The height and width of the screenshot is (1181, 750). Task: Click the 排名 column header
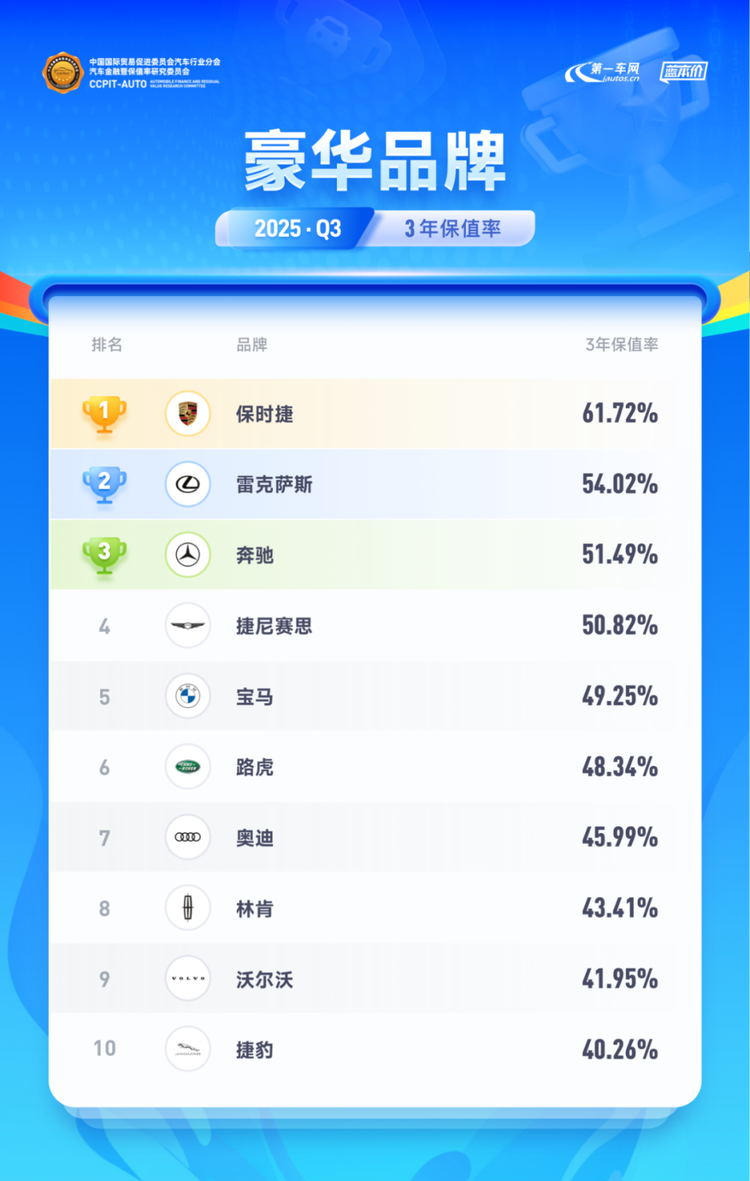107,345
